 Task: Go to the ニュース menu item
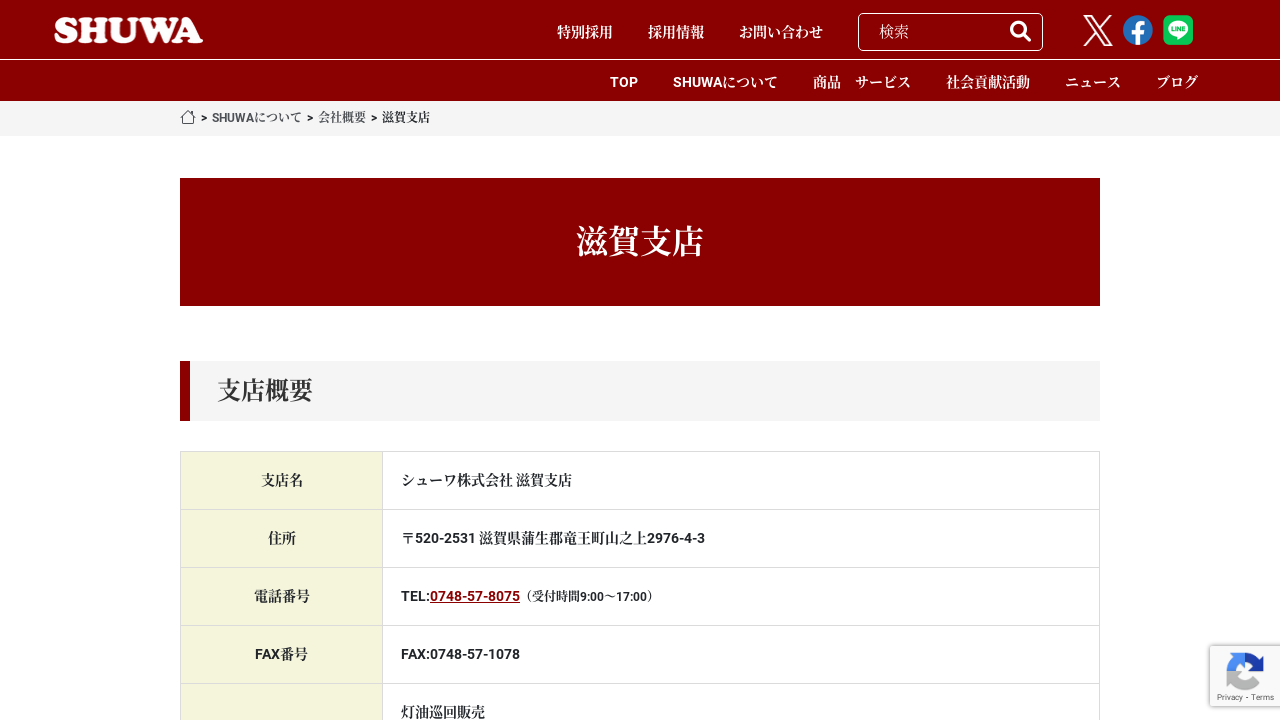1092,82
